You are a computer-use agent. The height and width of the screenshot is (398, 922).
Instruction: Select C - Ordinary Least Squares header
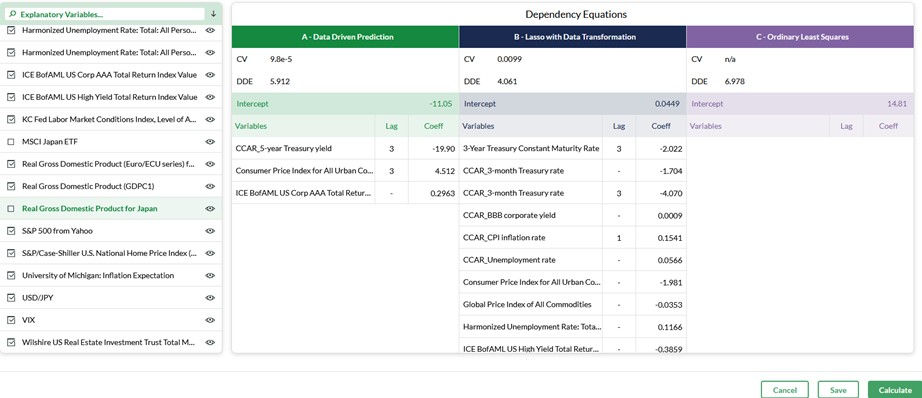(x=800, y=36)
